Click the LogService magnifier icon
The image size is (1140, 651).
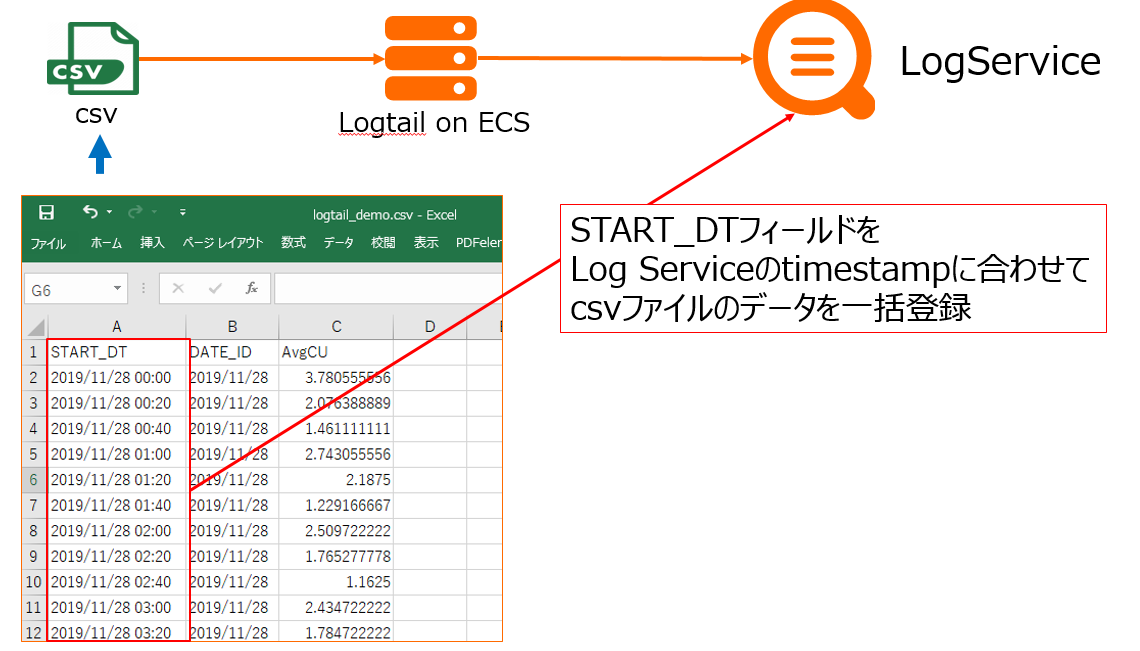point(814,60)
